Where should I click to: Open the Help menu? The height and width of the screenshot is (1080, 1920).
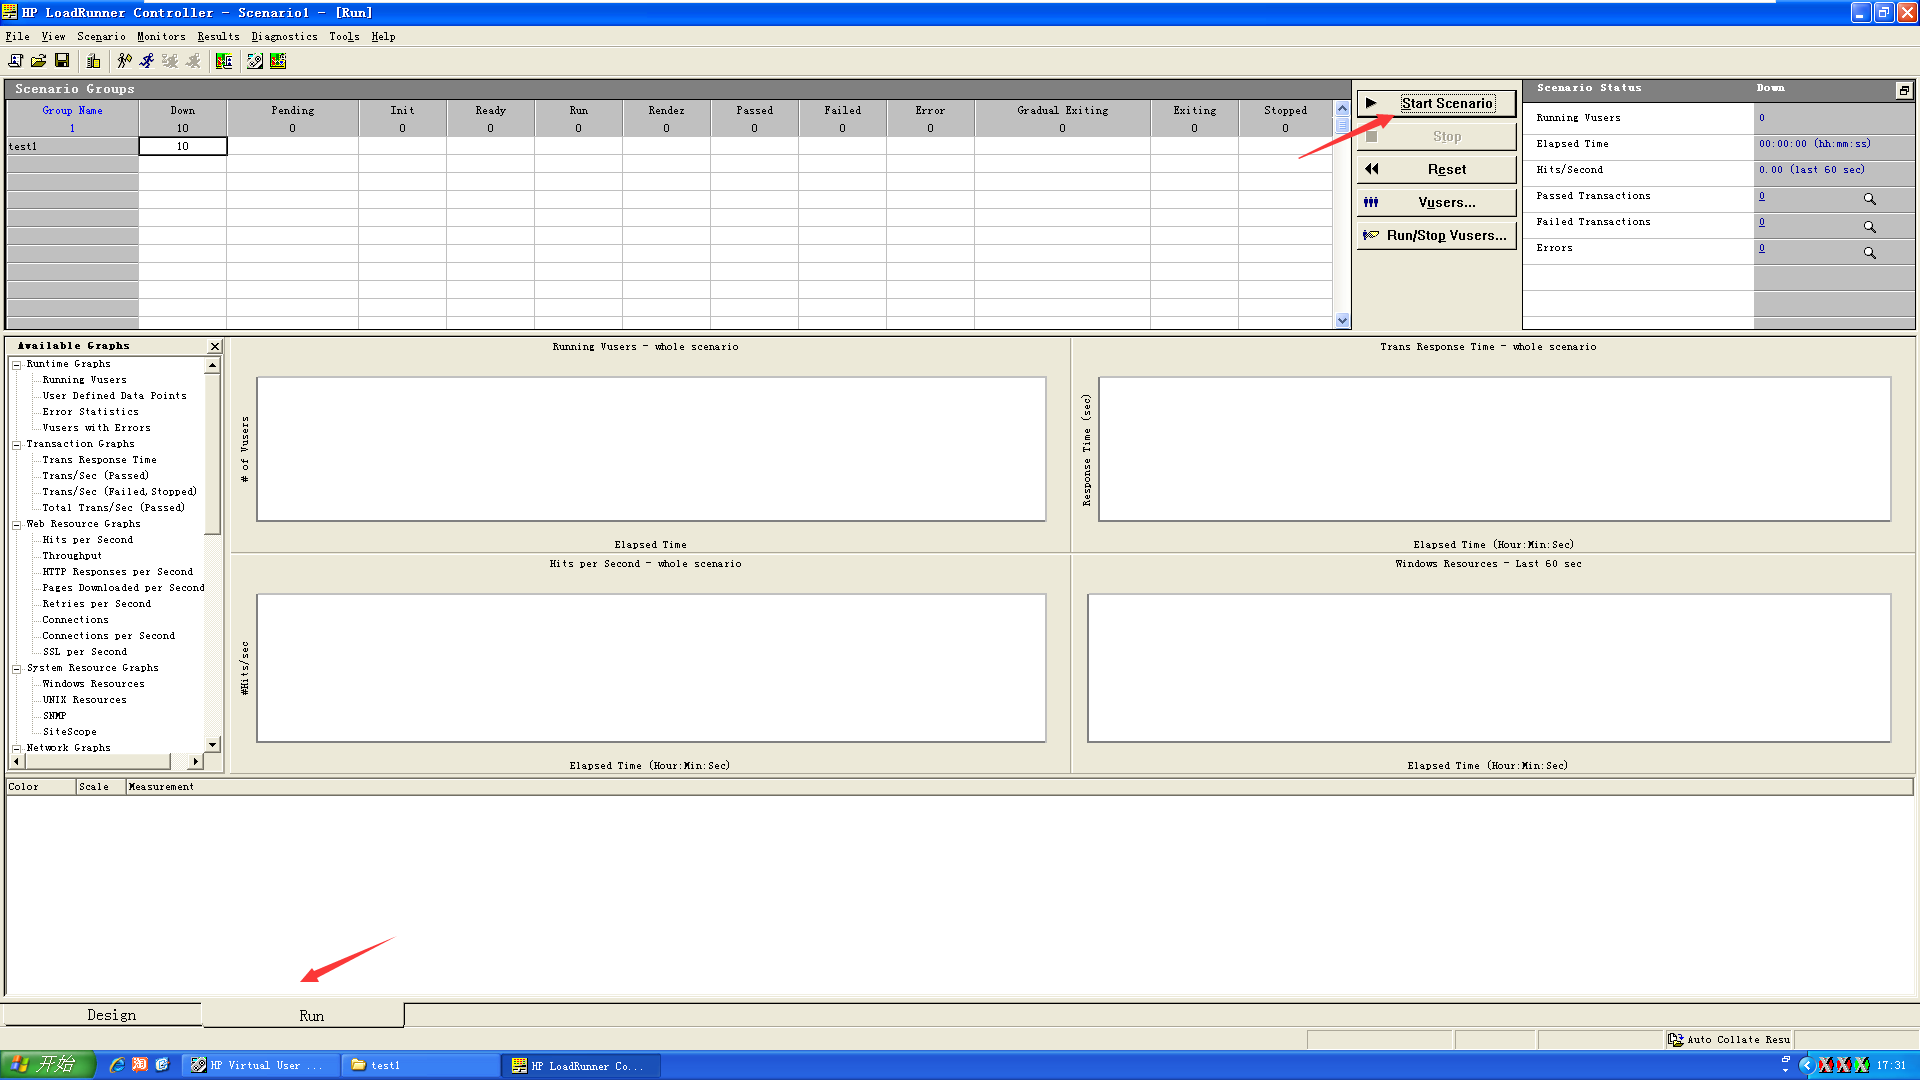point(383,37)
